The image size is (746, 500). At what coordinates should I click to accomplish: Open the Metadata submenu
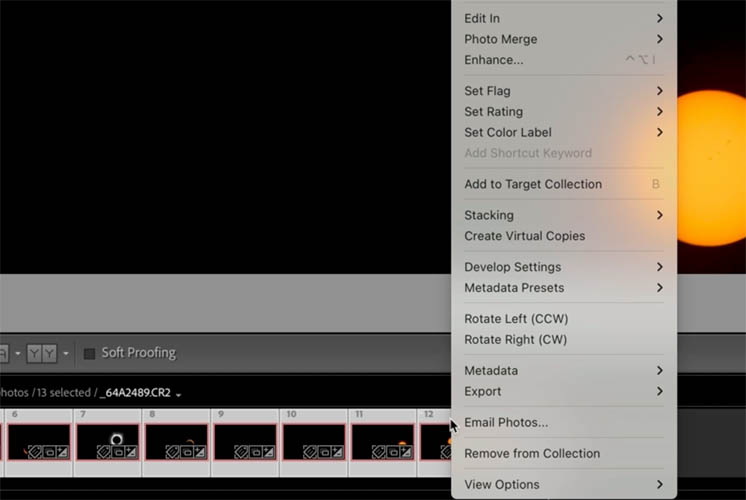[x=563, y=371]
